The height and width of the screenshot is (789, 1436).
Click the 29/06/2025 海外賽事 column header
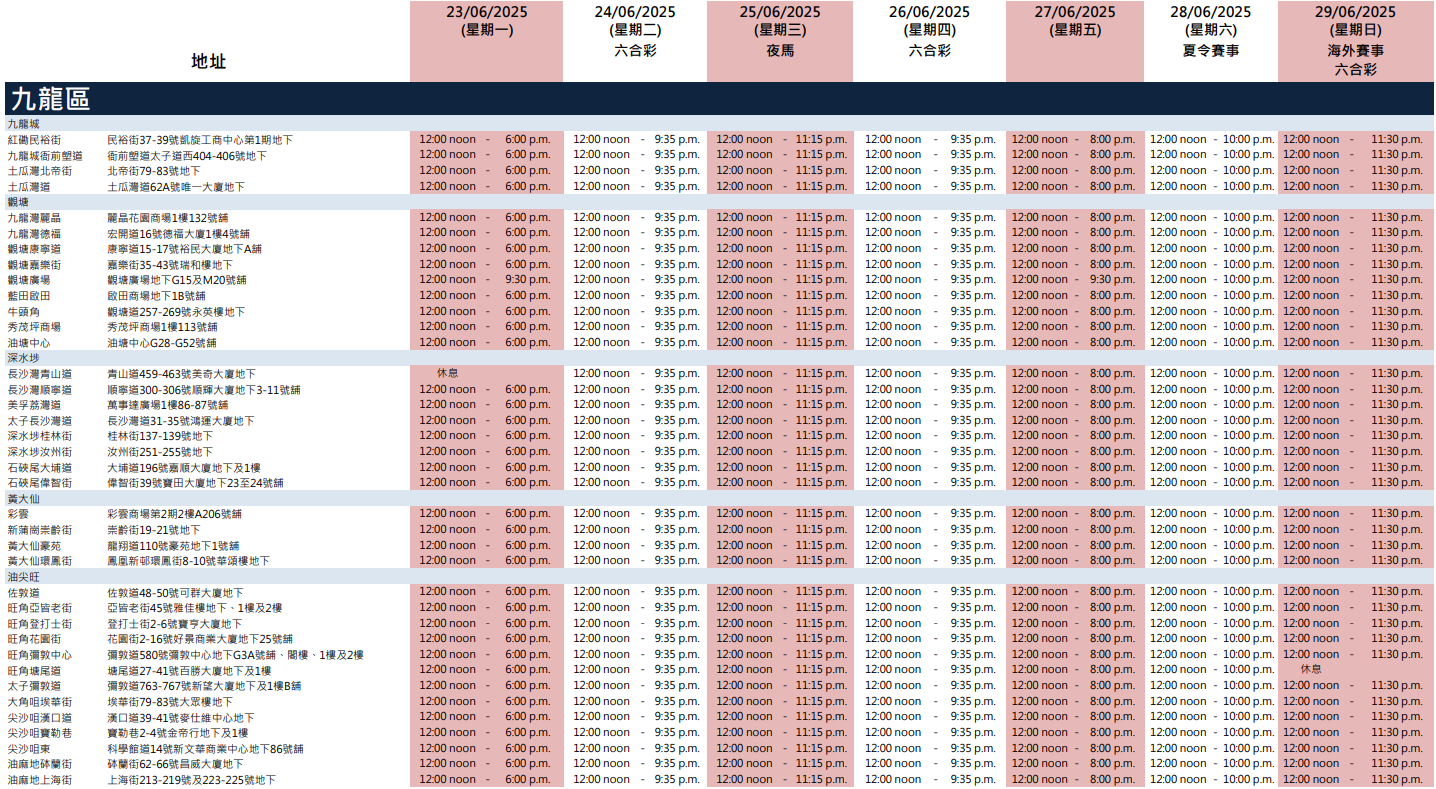1355,40
